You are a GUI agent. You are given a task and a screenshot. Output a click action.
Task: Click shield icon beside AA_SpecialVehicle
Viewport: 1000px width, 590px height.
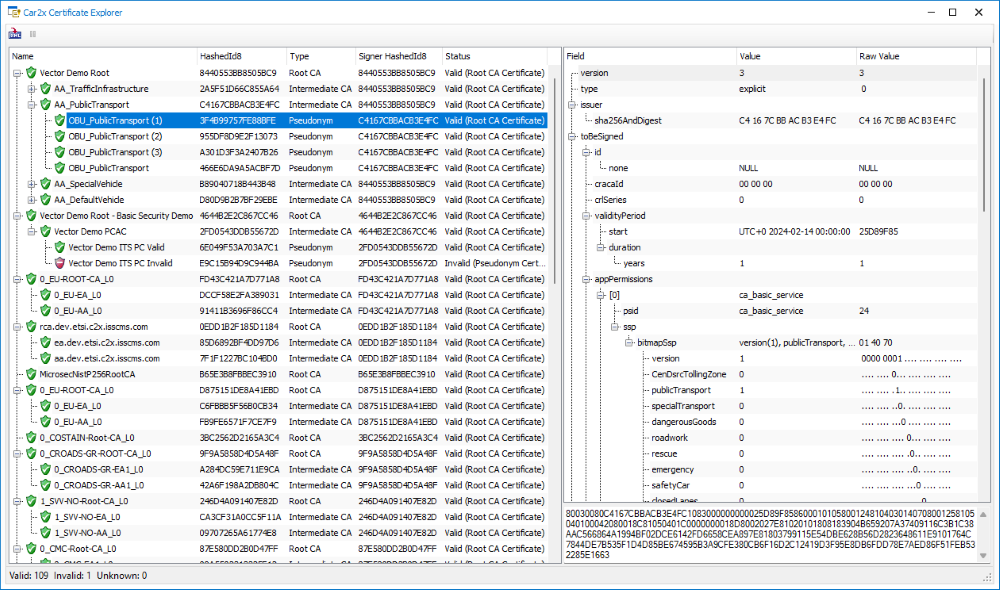click(45, 184)
